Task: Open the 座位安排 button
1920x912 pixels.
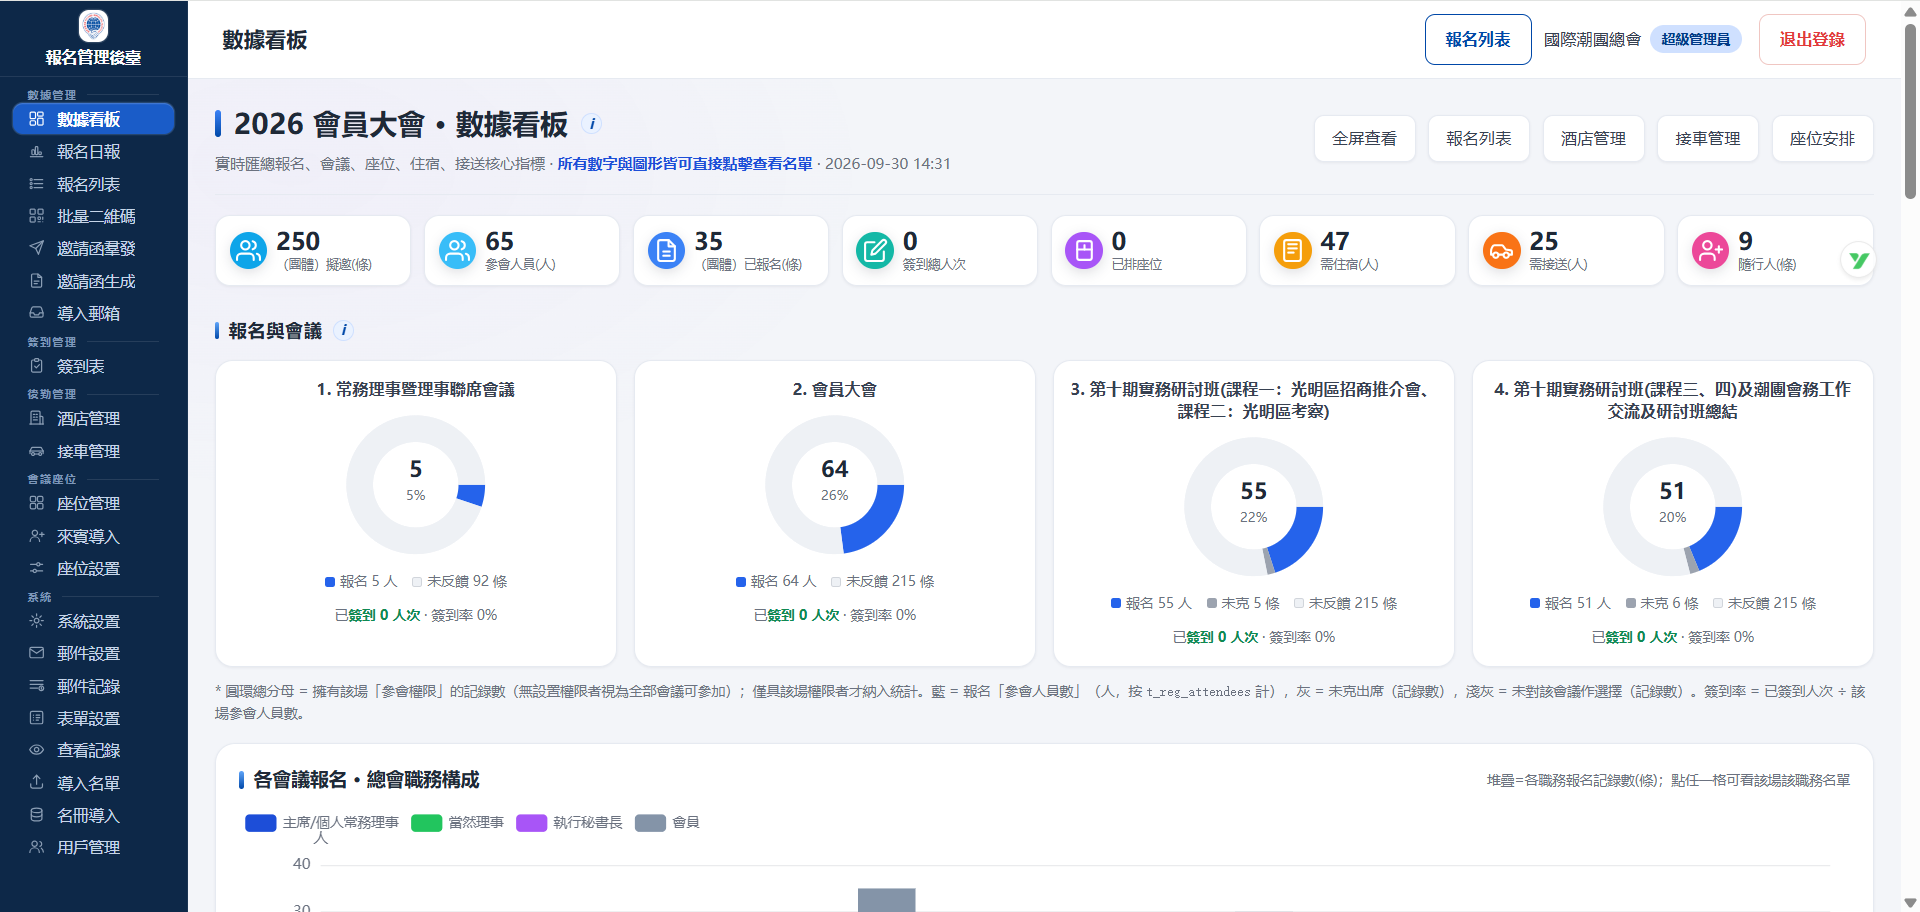Action: (x=1822, y=139)
